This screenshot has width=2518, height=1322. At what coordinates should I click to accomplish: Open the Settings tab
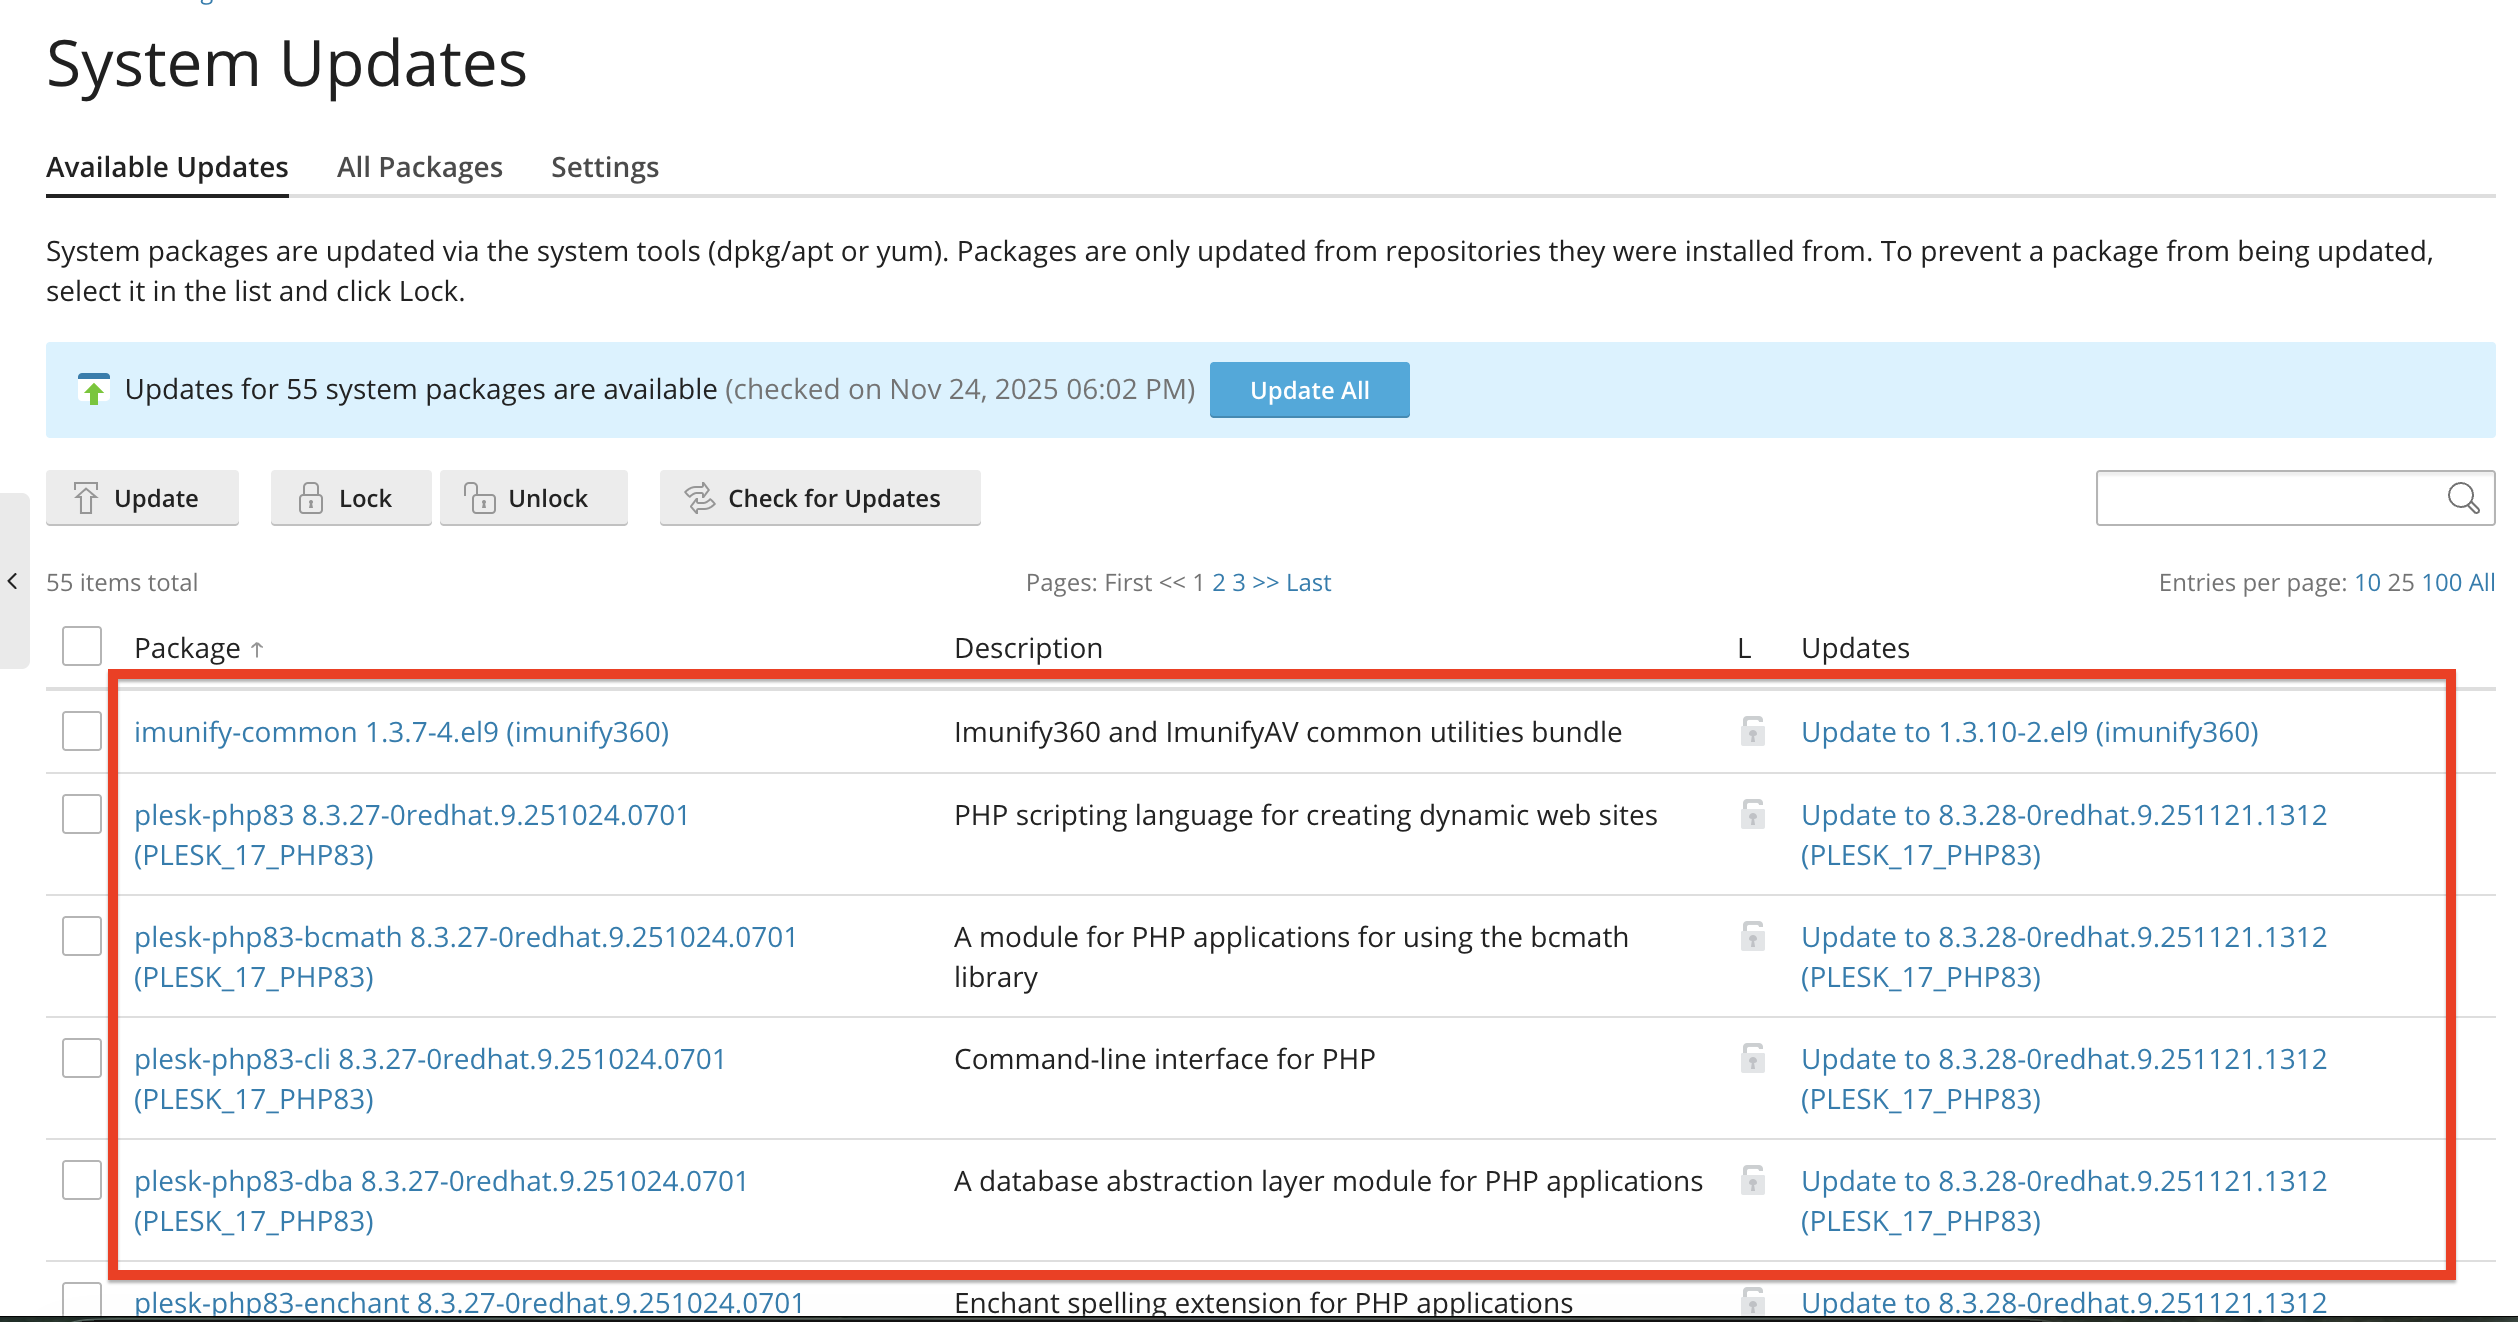pyautogui.click(x=605, y=167)
